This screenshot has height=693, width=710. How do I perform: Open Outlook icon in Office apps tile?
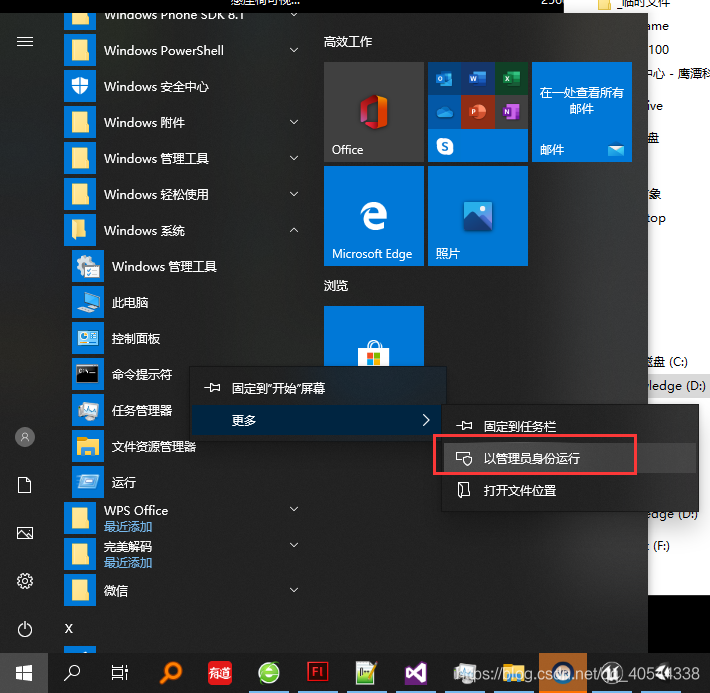(x=444, y=79)
